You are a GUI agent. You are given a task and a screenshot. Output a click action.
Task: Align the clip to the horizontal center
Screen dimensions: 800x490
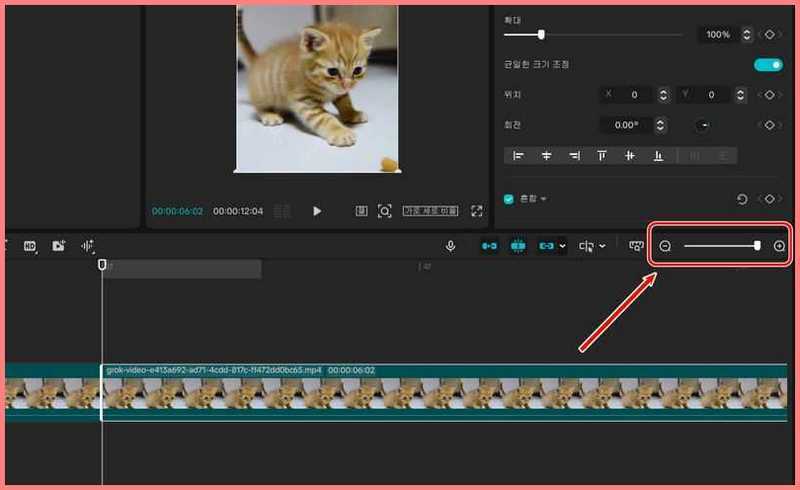[546, 155]
